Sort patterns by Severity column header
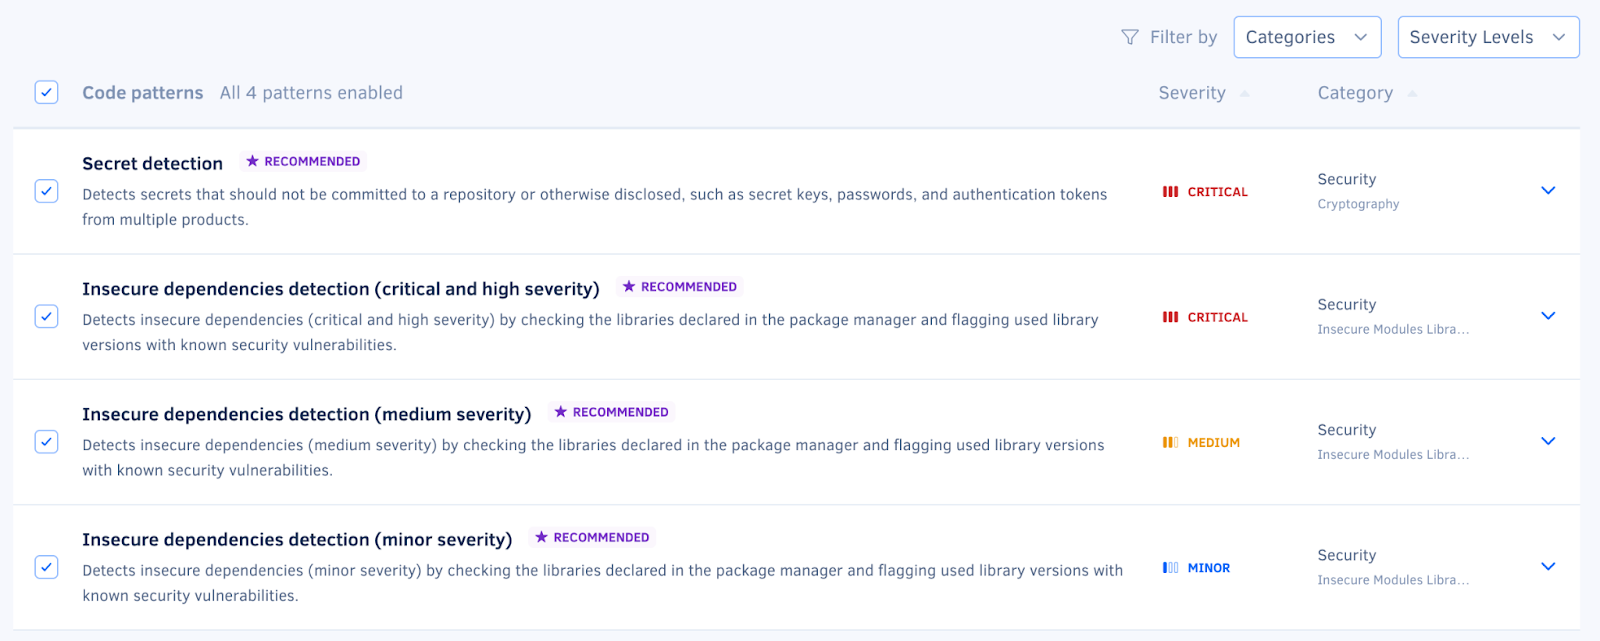 pos(1191,93)
